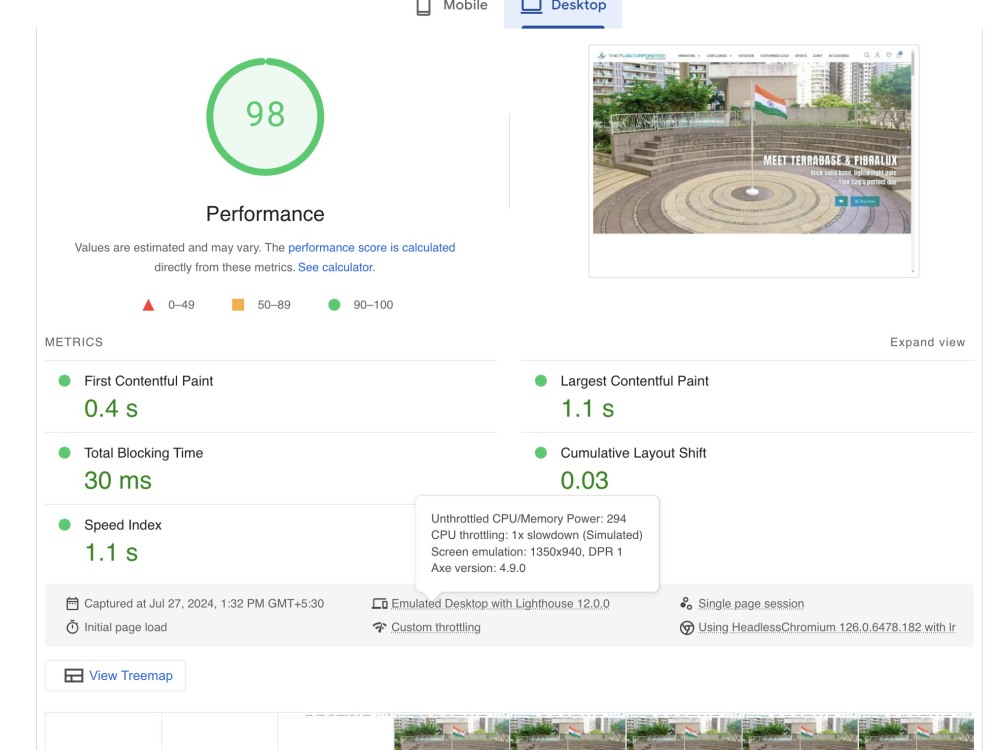This screenshot has height=750, width=1000.
Task: Click the calendar icon beside Captured at
Action: pyautogui.click(x=72, y=603)
